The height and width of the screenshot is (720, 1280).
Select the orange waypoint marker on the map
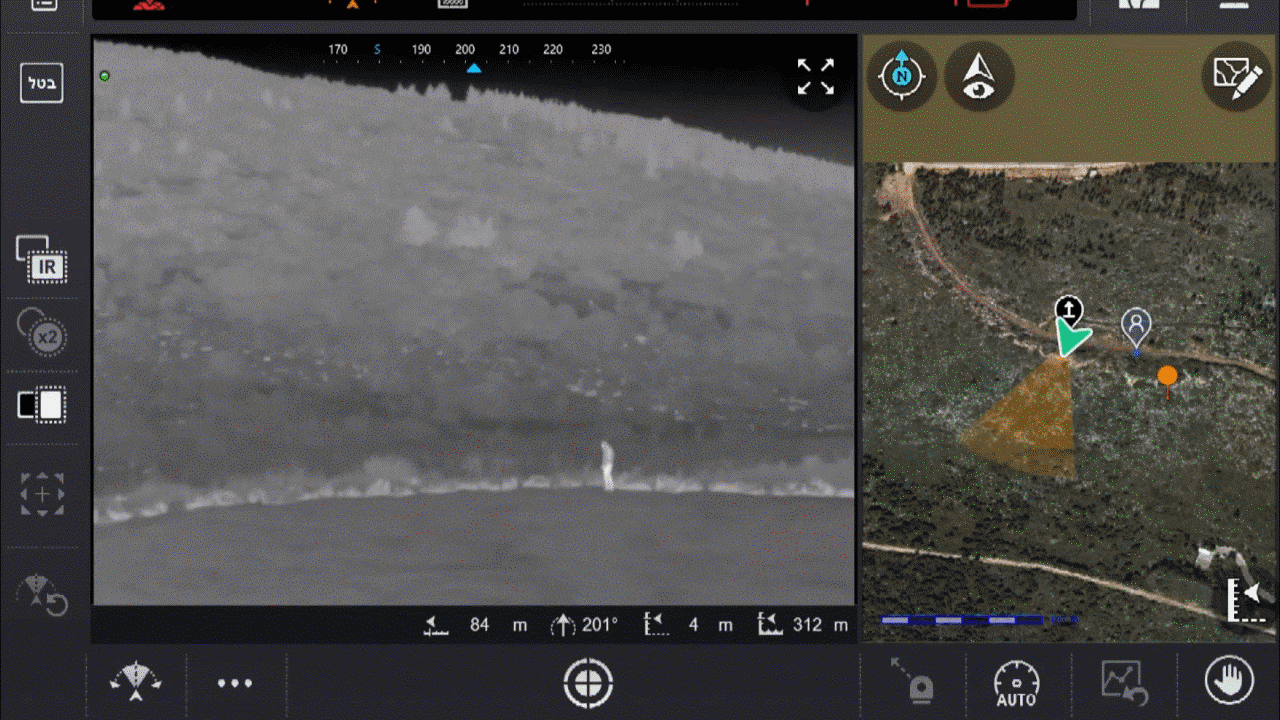1167,377
